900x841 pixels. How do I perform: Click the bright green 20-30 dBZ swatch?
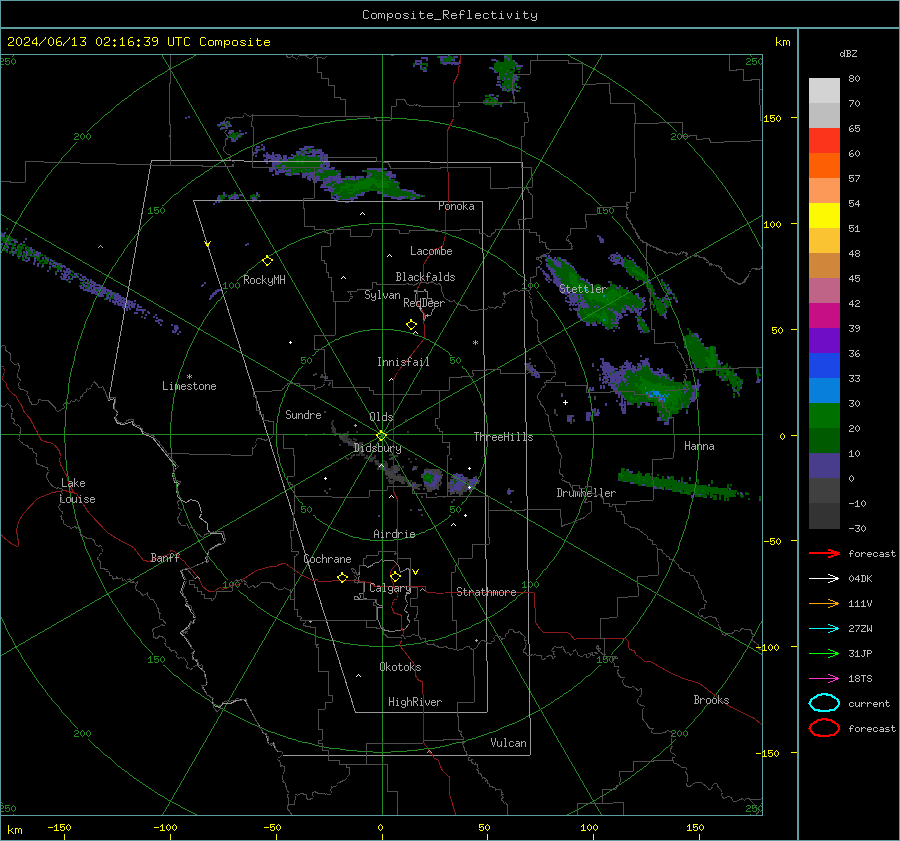click(x=824, y=416)
